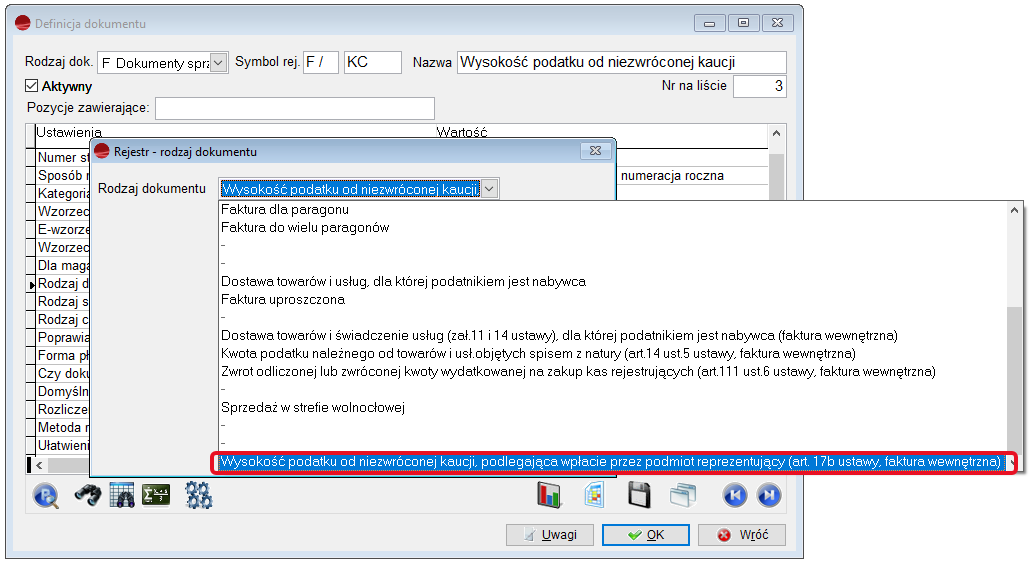Viewport: 1029px width, 564px height.
Task: Collapse the Rodzaj dokumentu combo box arrow
Action: [x=490, y=189]
